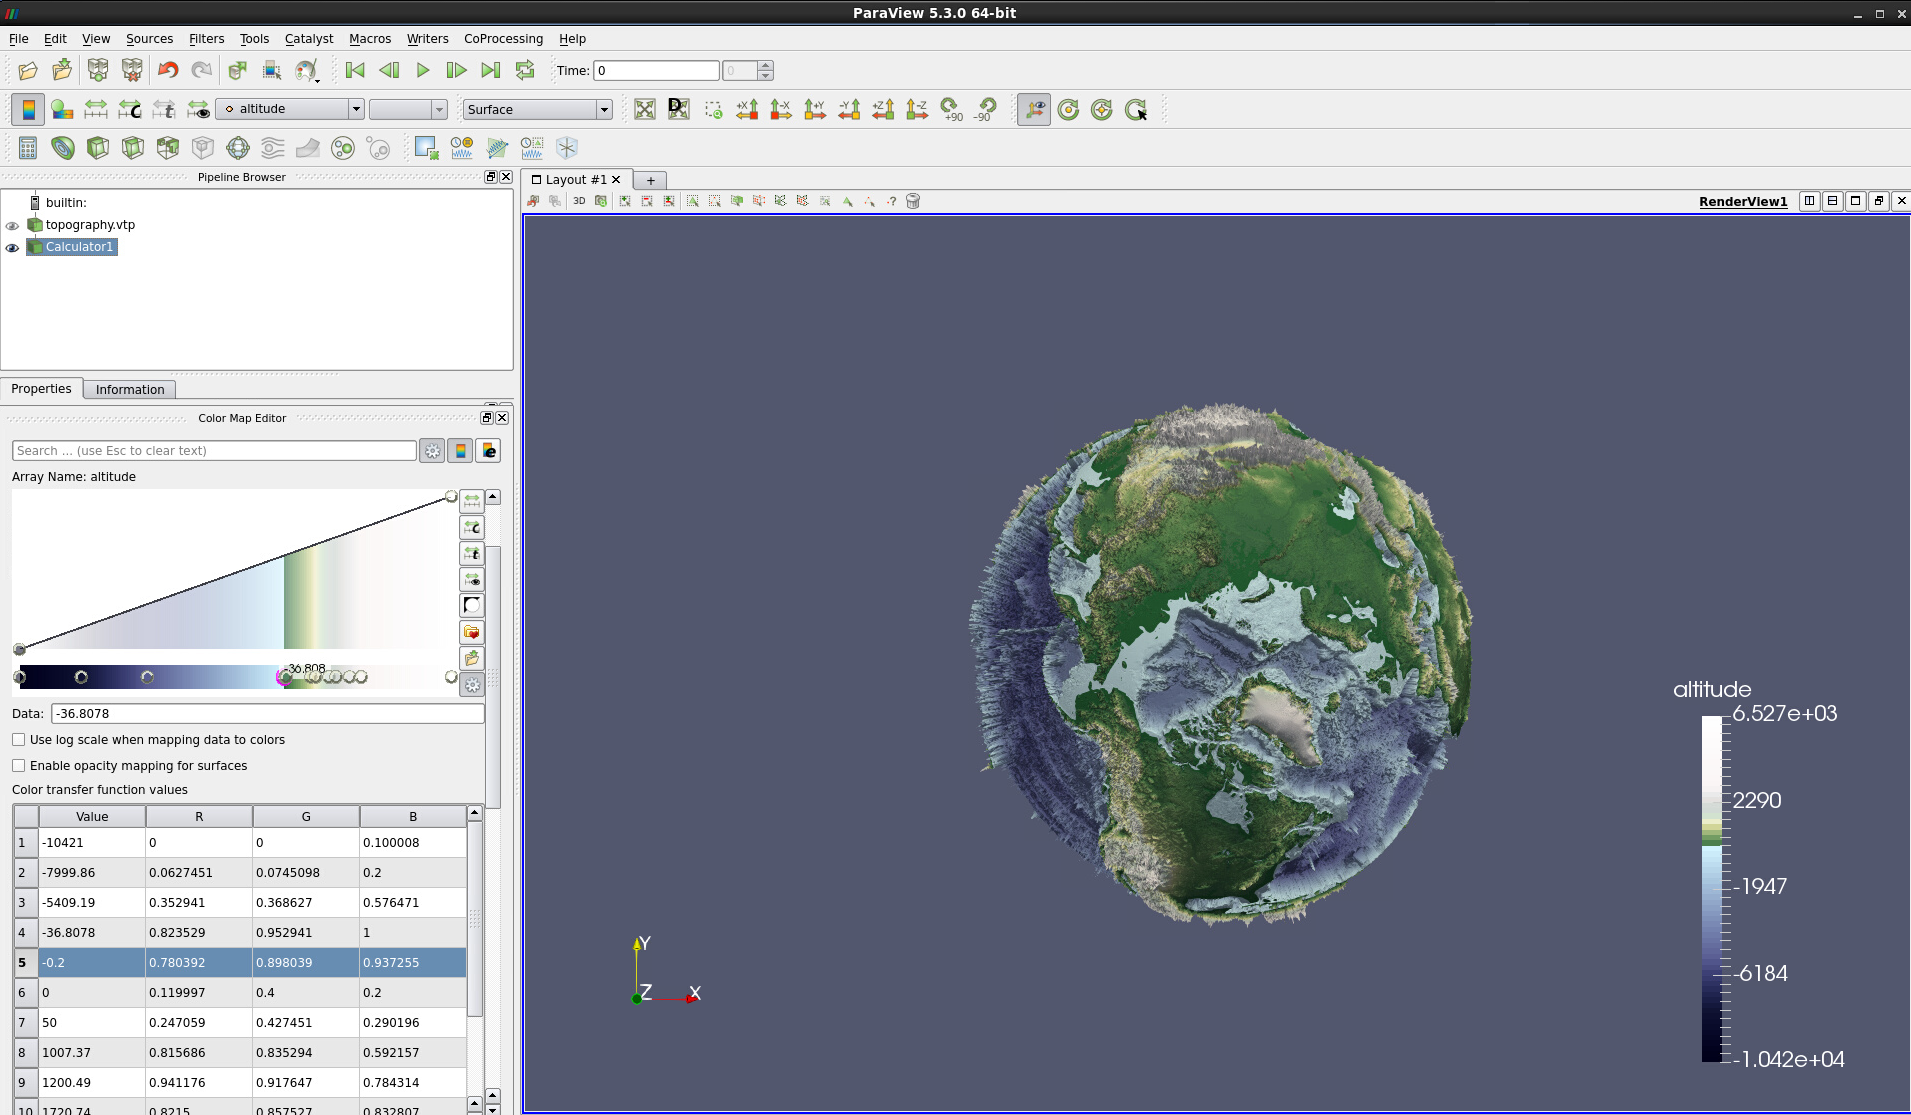Open the Glyph filter tool
Viewport: 1911px width, 1115px height.
pos(238,148)
